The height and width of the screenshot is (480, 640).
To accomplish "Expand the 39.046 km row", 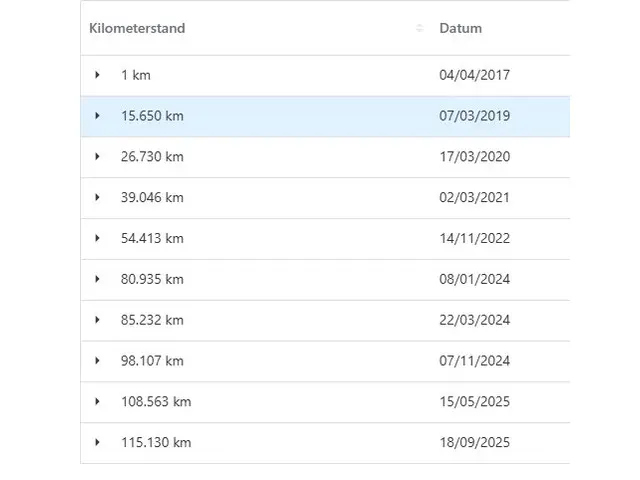I will tap(98, 198).
